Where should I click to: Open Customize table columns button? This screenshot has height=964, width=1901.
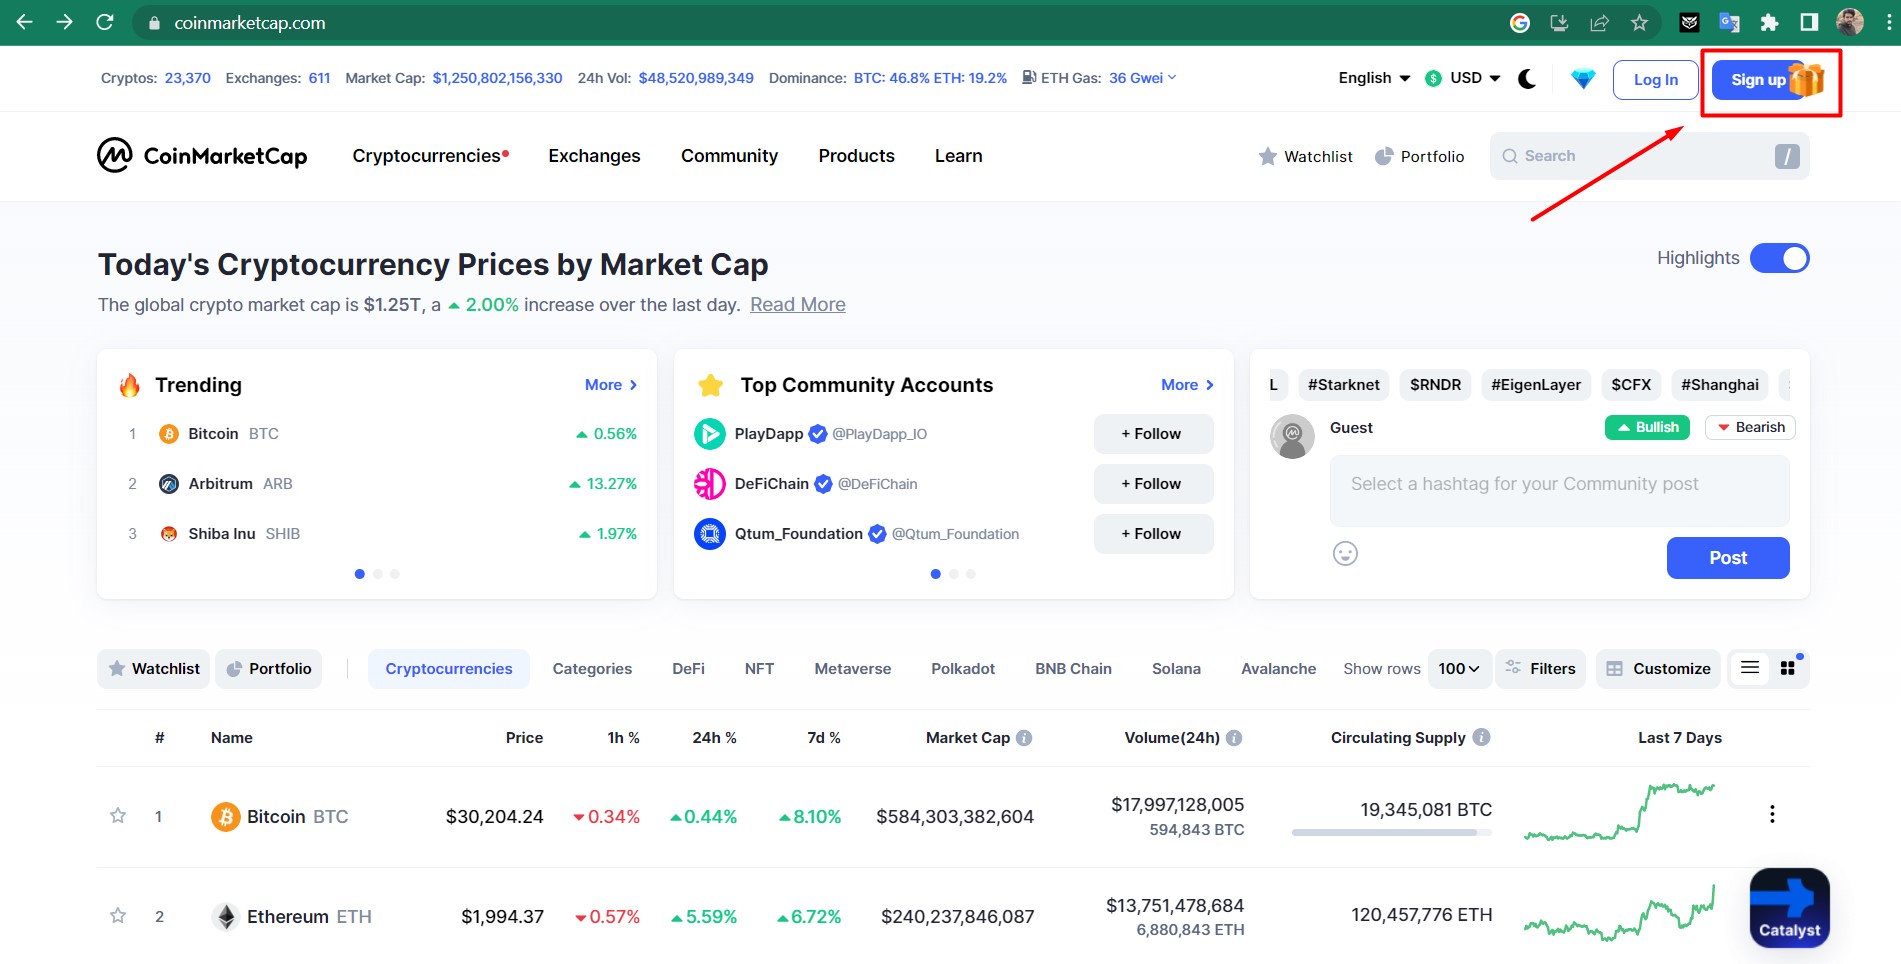1658,668
